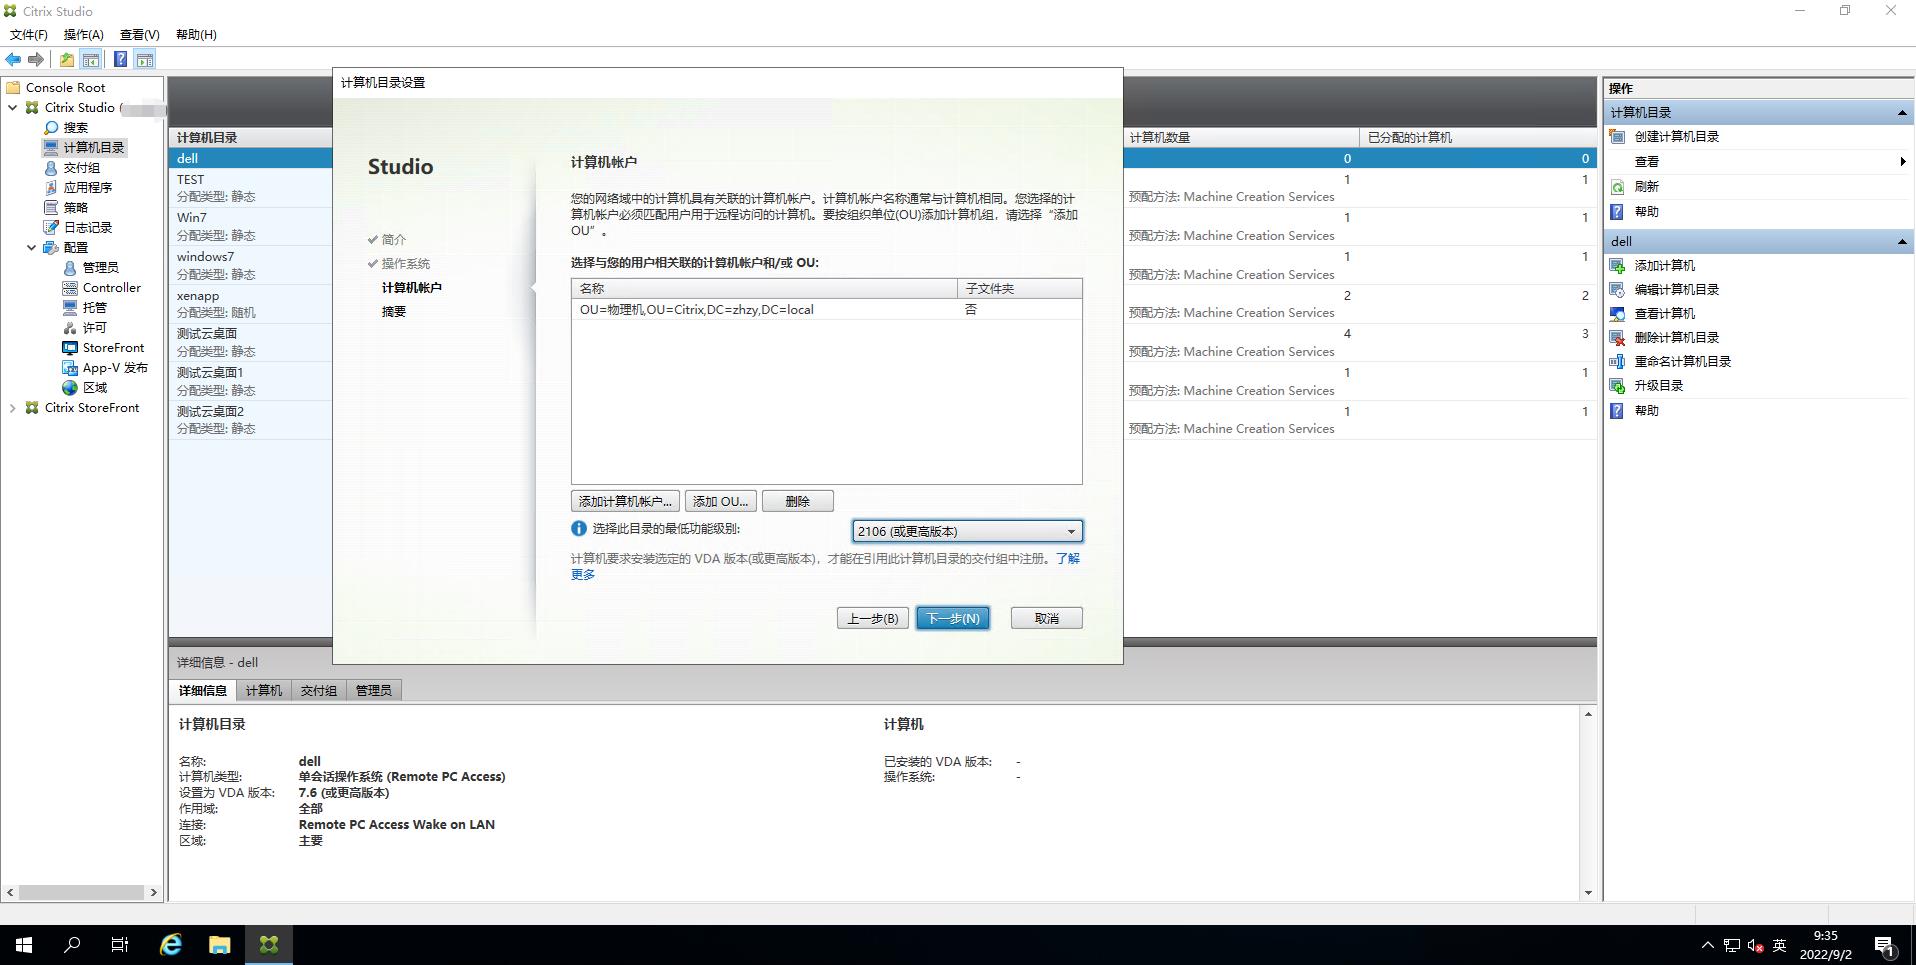This screenshot has height=965, width=1916.
Task: Open Internet Explorer from taskbar
Action: (x=171, y=944)
